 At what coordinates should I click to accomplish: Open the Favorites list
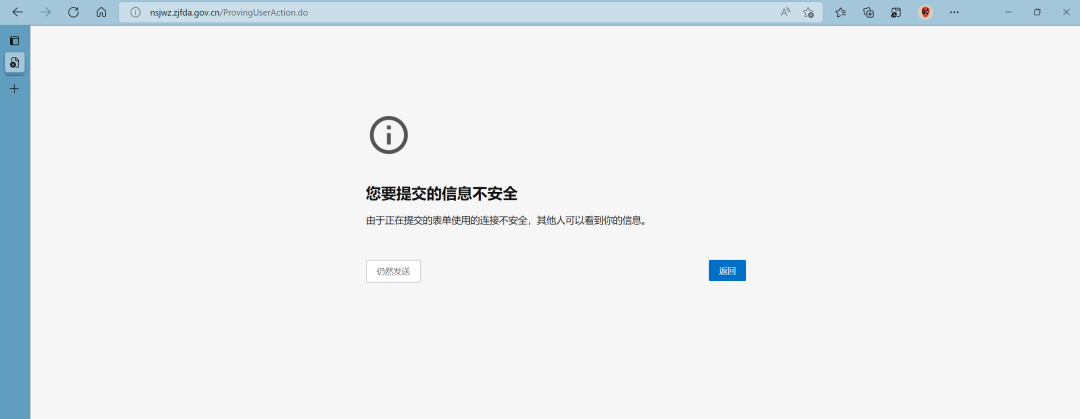[x=841, y=12]
